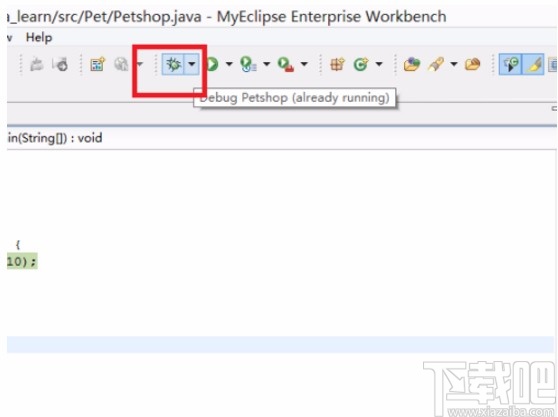Click the new wizard icon with star
This screenshot has height=417, width=558.
(x=98, y=64)
